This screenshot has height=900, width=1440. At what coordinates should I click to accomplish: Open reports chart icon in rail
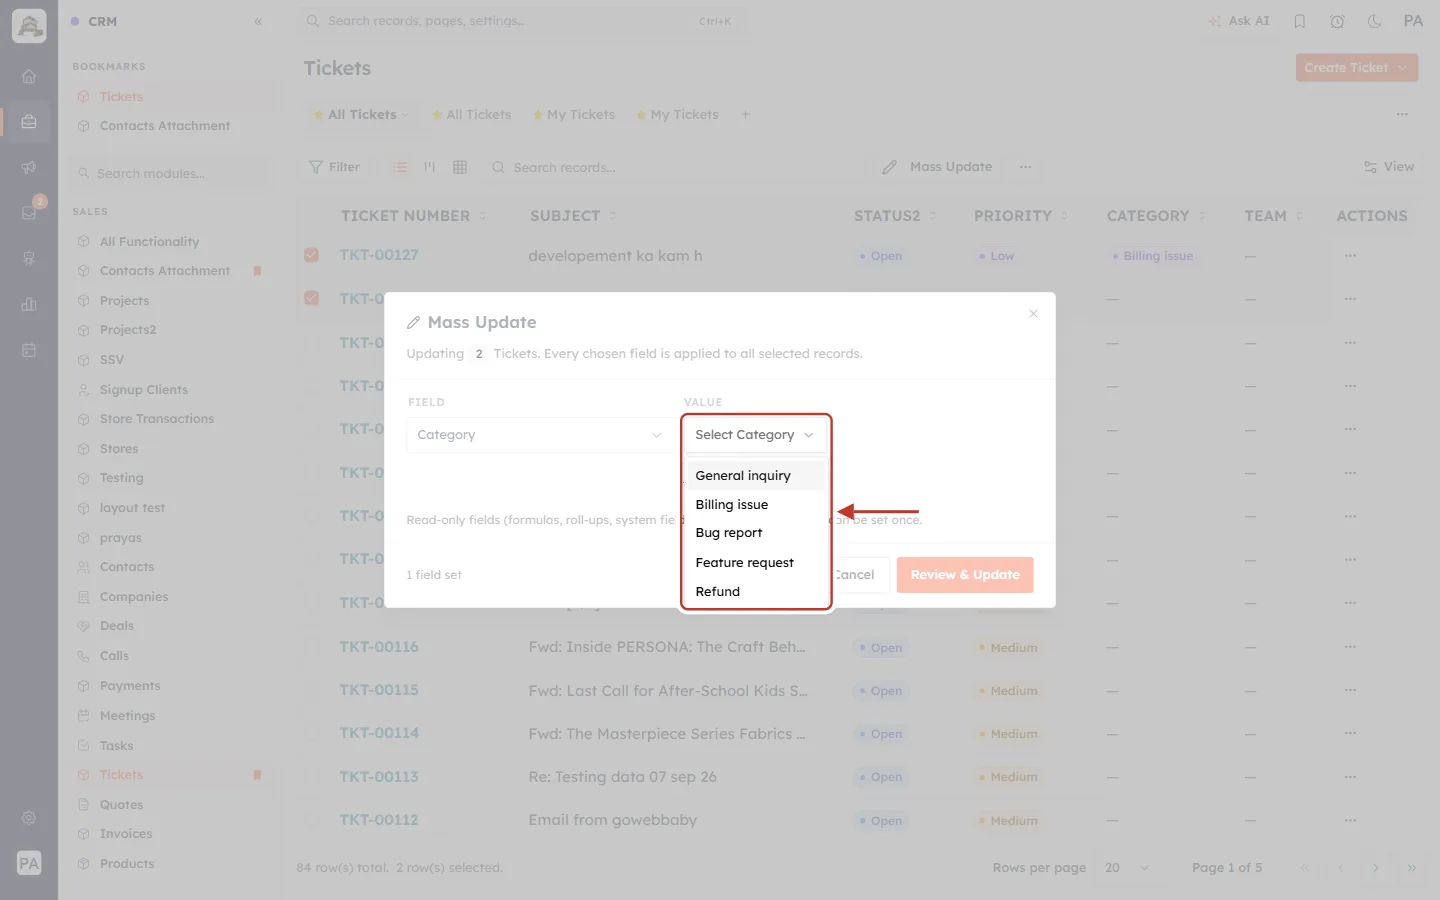point(29,304)
